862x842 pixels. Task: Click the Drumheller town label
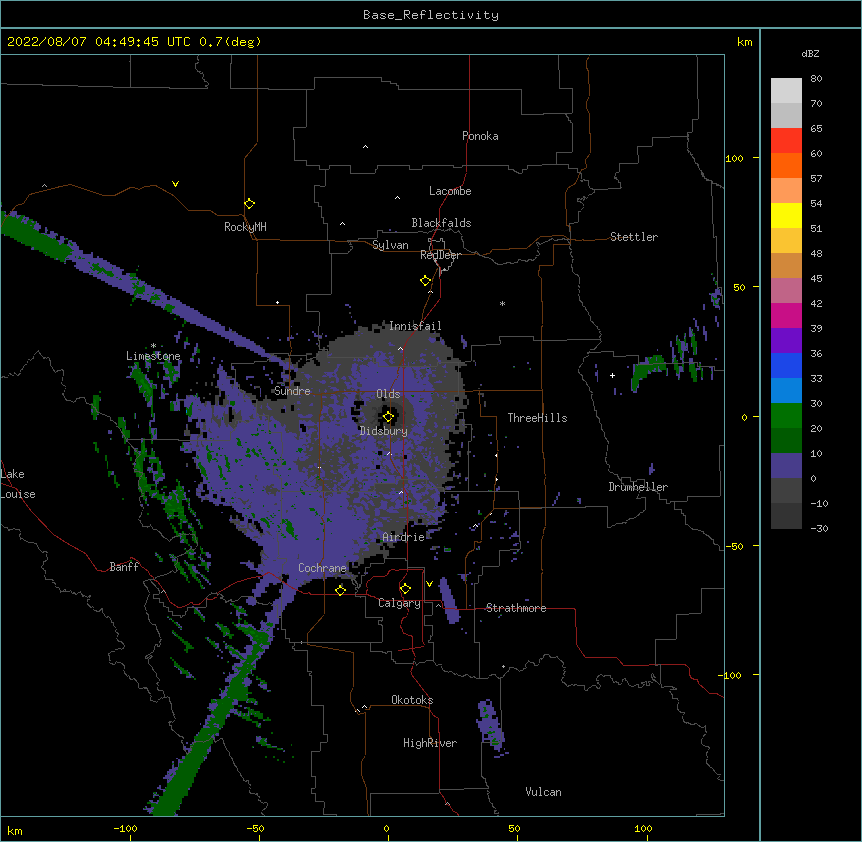click(x=638, y=487)
